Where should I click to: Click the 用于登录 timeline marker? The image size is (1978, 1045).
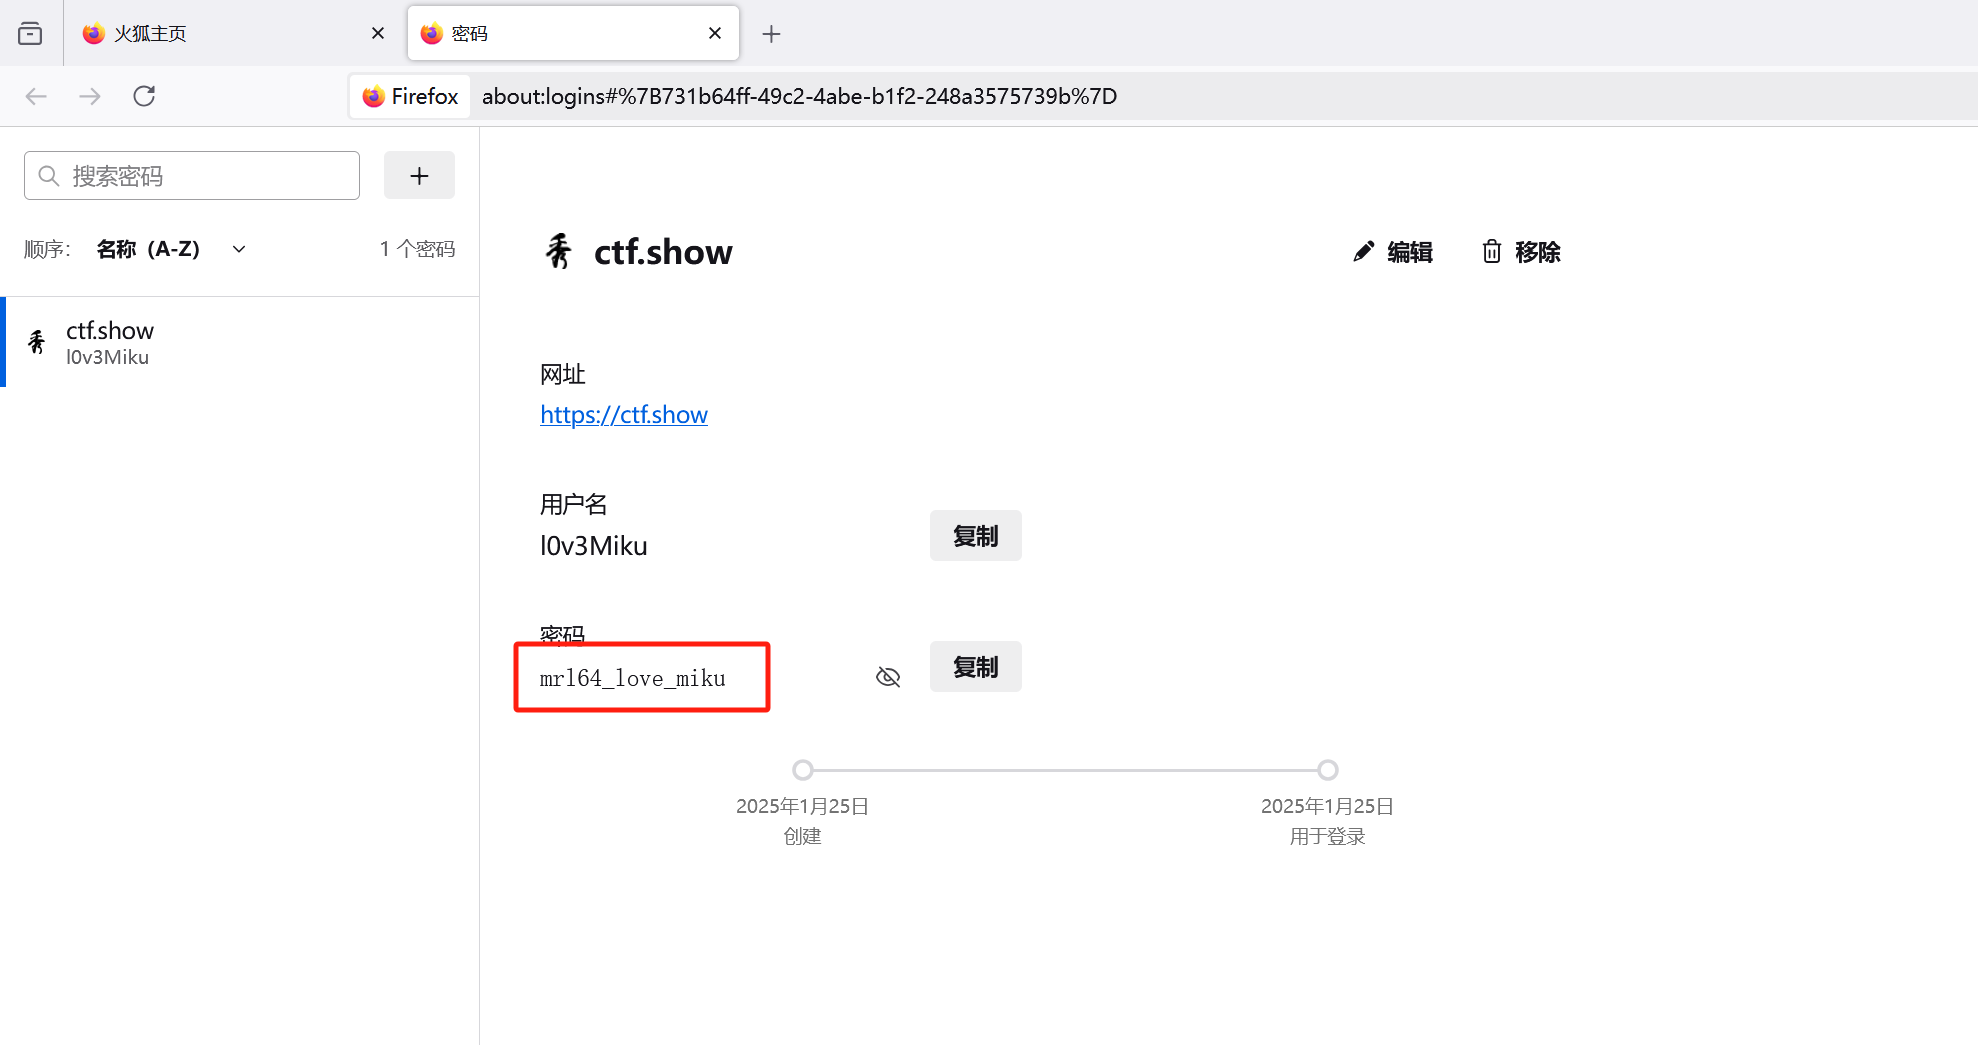click(x=1328, y=770)
